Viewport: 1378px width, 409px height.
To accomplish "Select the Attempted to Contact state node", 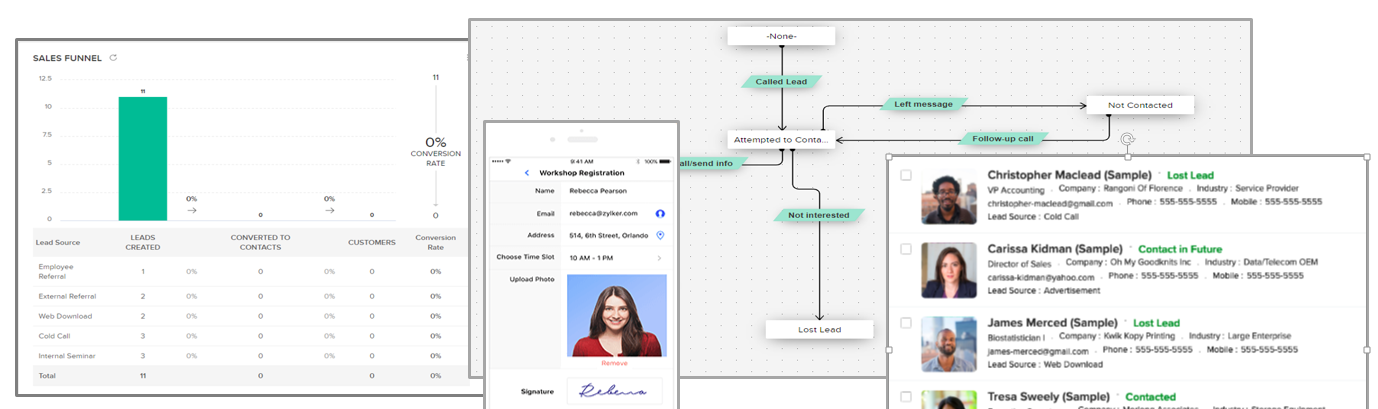I will point(780,140).
